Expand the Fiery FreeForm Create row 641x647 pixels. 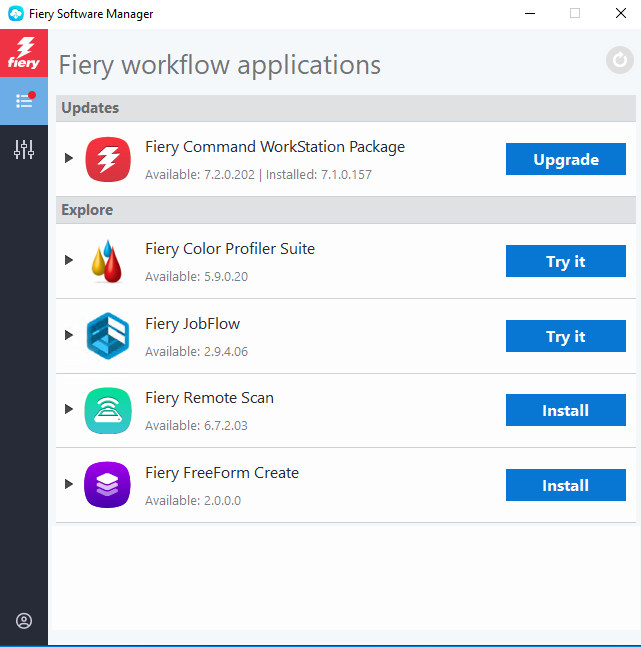(69, 485)
